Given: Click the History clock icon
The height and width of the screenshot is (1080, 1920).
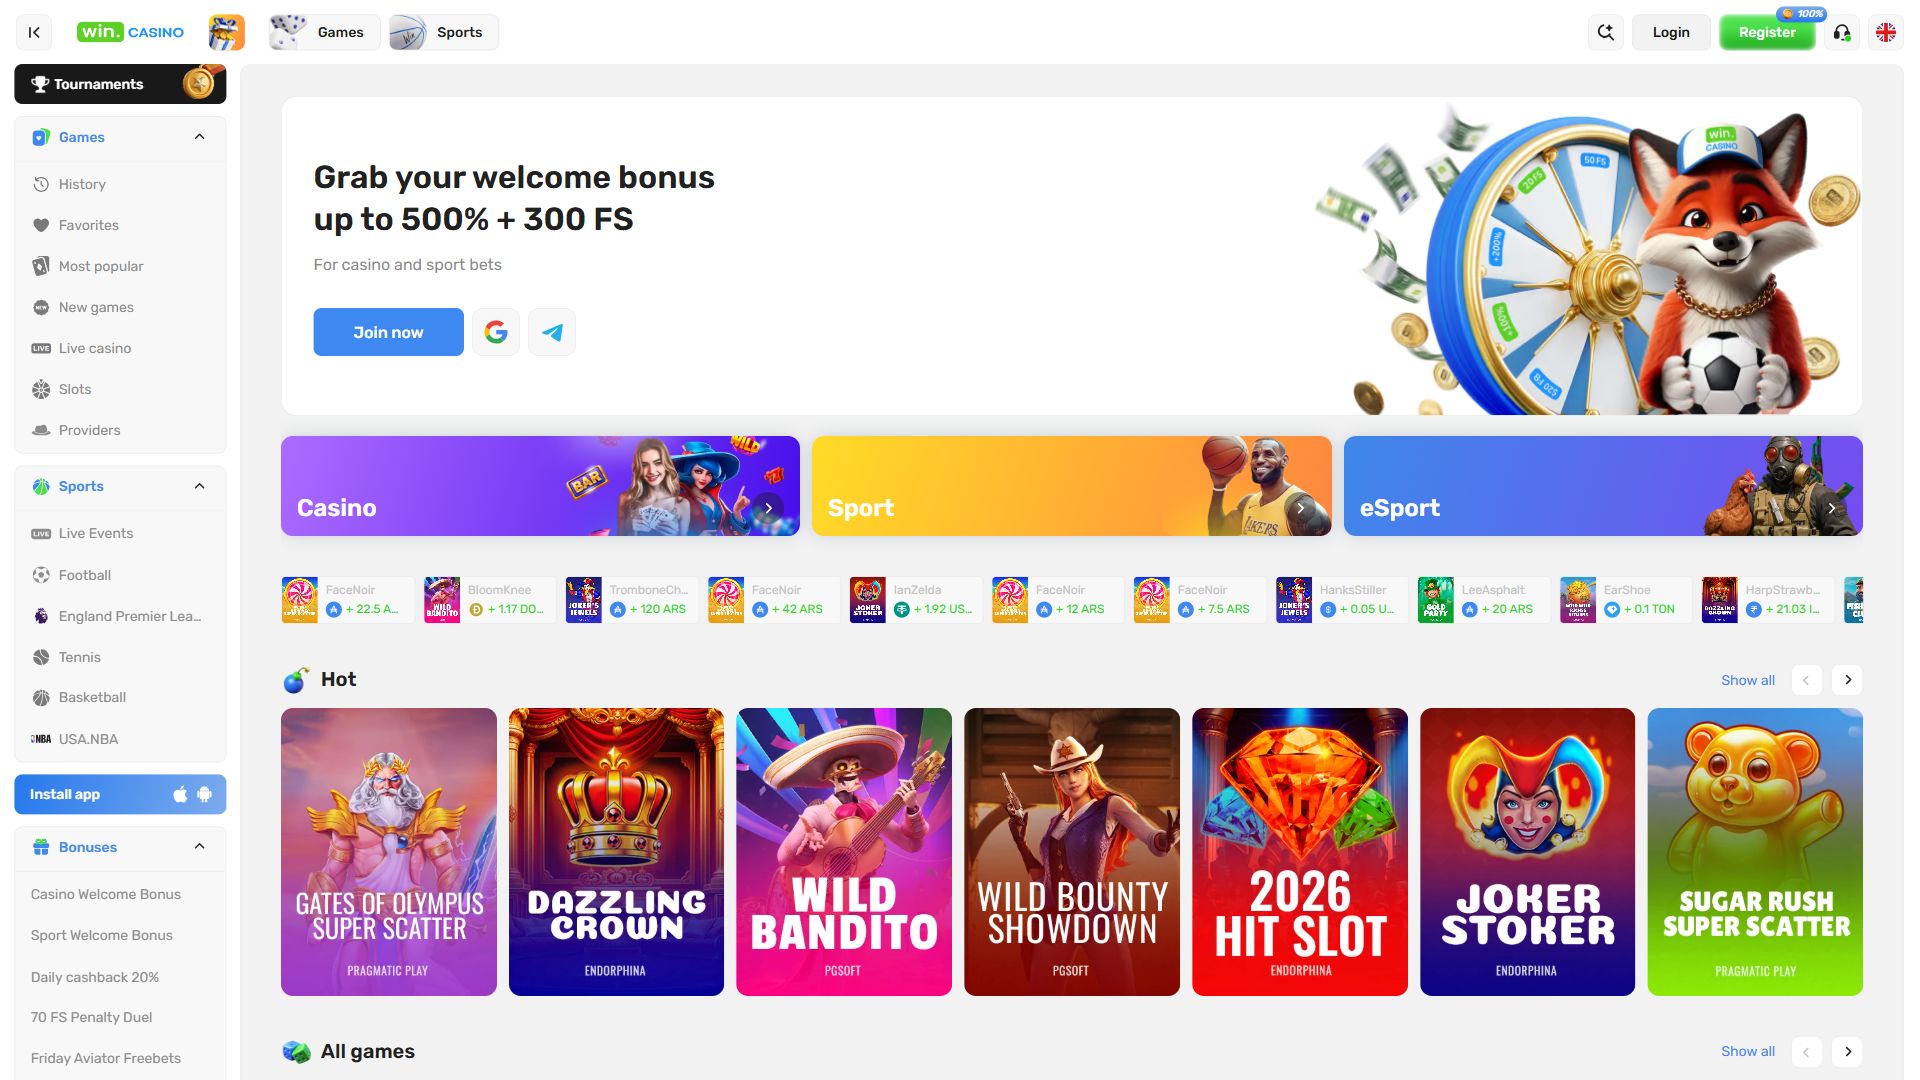Looking at the screenshot, I should (41, 184).
